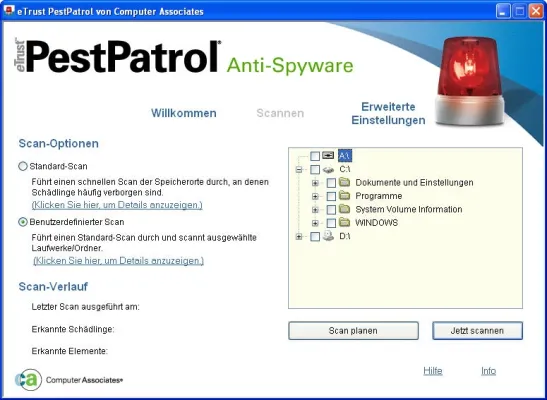This screenshot has height=400, width=547.
Task: Start scan with Jetzt scannen button
Action: coord(477,331)
